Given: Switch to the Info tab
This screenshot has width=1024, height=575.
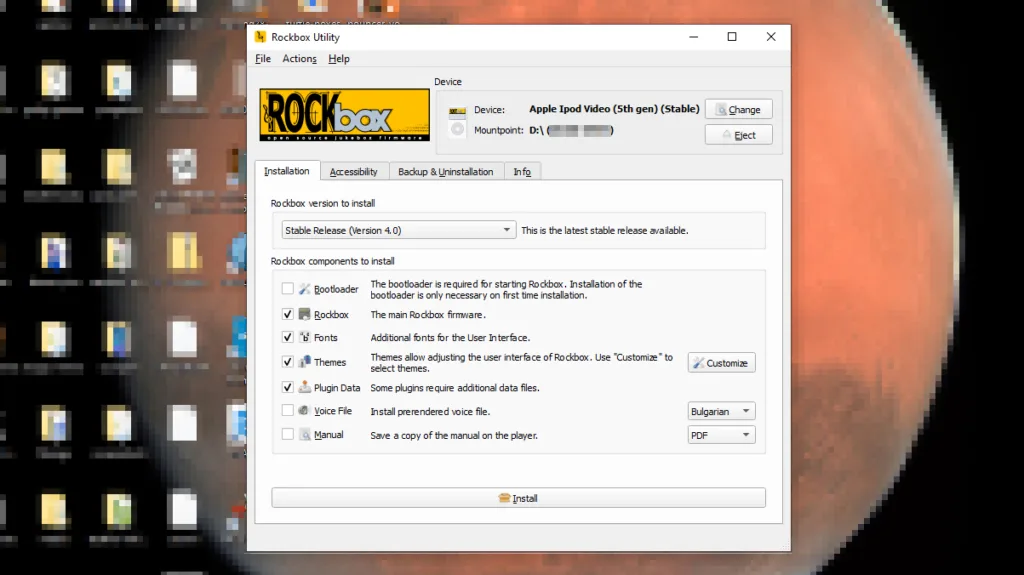Looking at the screenshot, I should pos(522,172).
